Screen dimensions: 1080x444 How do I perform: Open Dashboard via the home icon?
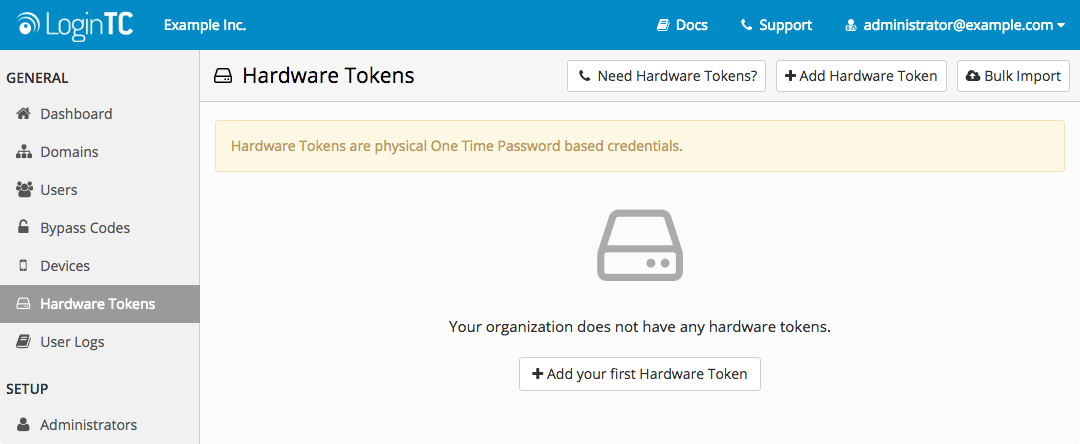click(x=23, y=114)
